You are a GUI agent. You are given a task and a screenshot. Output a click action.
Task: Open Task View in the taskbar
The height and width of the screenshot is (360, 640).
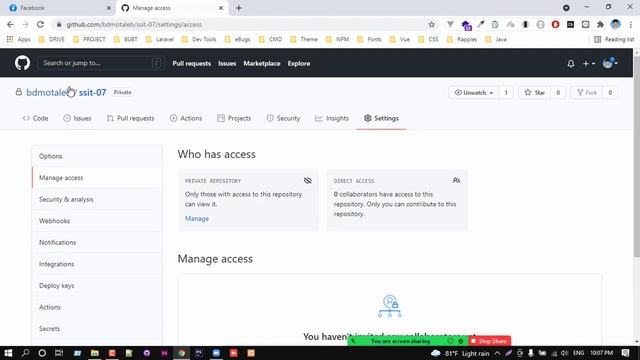point(59,353)
